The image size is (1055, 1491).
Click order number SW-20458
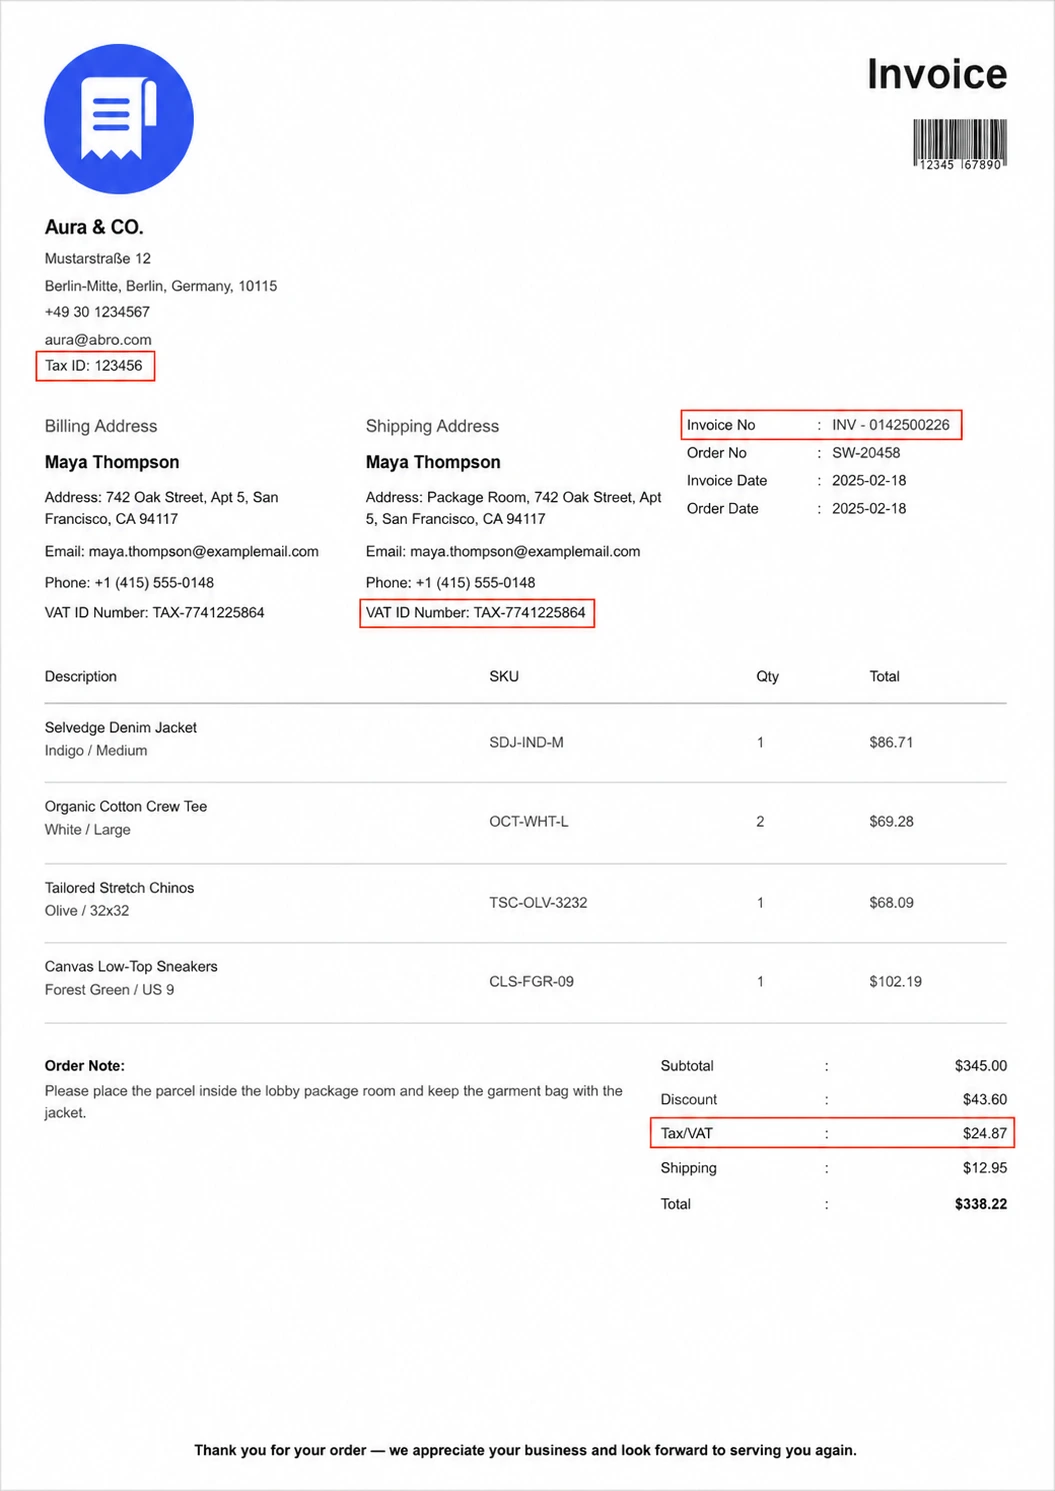click(x=866, y=453)
